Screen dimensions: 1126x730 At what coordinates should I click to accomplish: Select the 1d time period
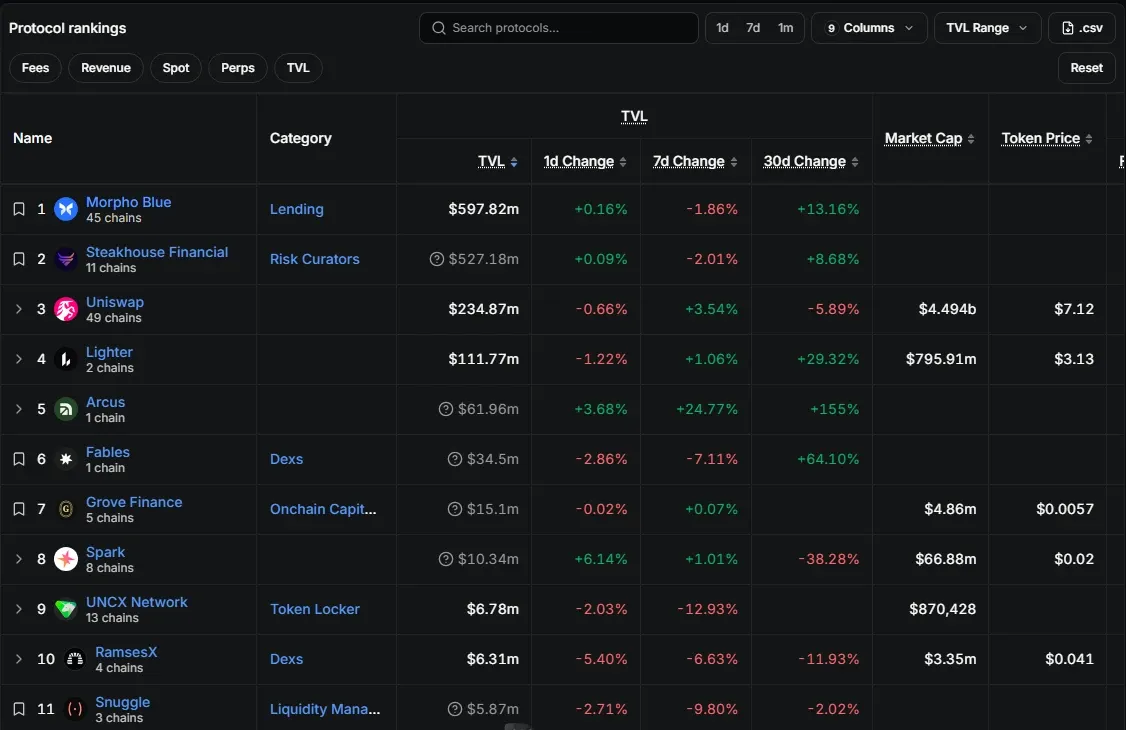[x=722, y=28]
